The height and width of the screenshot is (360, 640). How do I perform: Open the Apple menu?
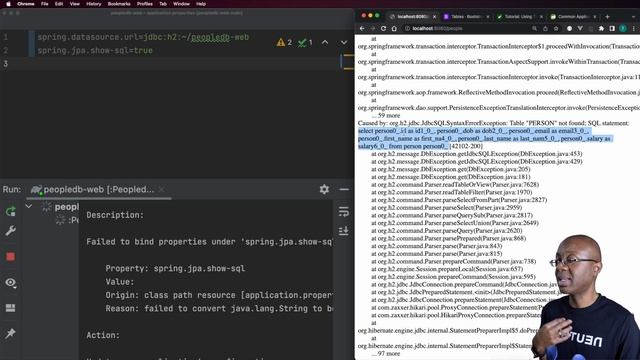[x=8, y=4]
